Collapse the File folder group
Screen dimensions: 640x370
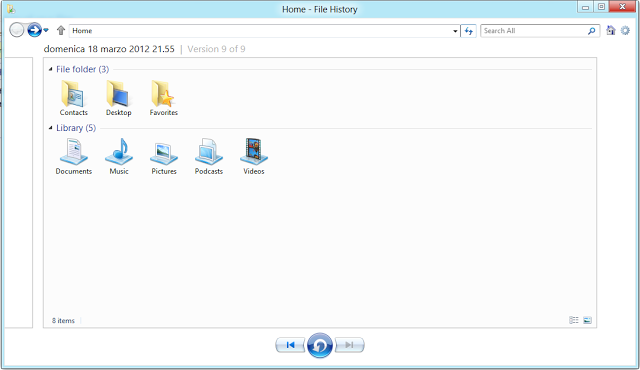pyautogui.click(x=51, y=69)
